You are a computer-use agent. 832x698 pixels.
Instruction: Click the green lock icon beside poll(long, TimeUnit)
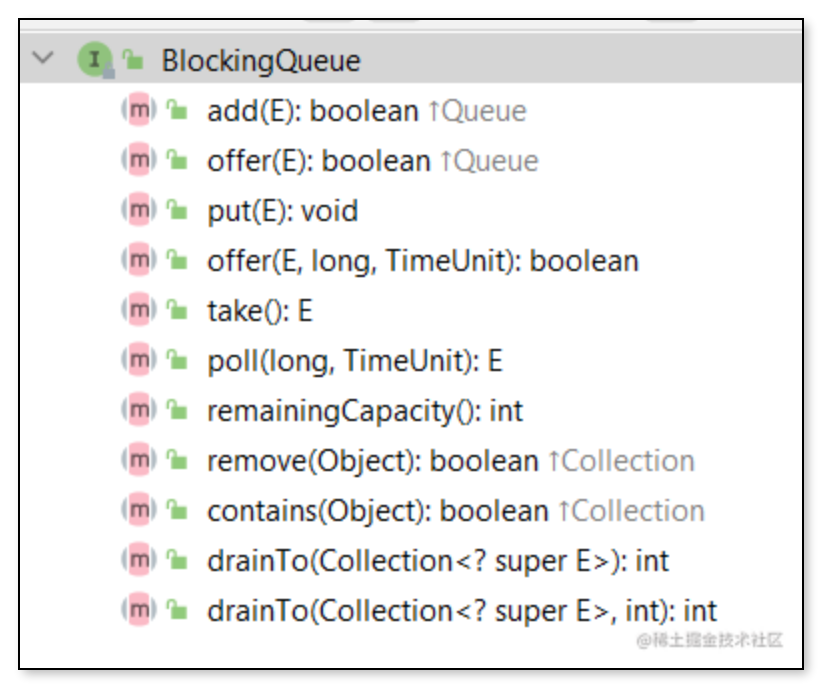tap(177, 360)
